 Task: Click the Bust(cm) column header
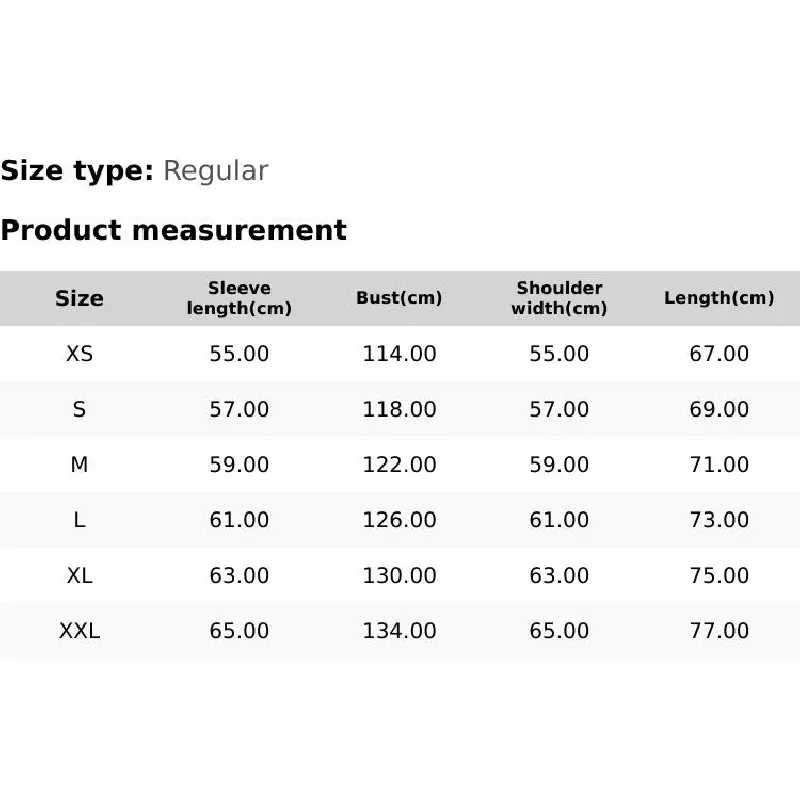[x=399, y=298]
